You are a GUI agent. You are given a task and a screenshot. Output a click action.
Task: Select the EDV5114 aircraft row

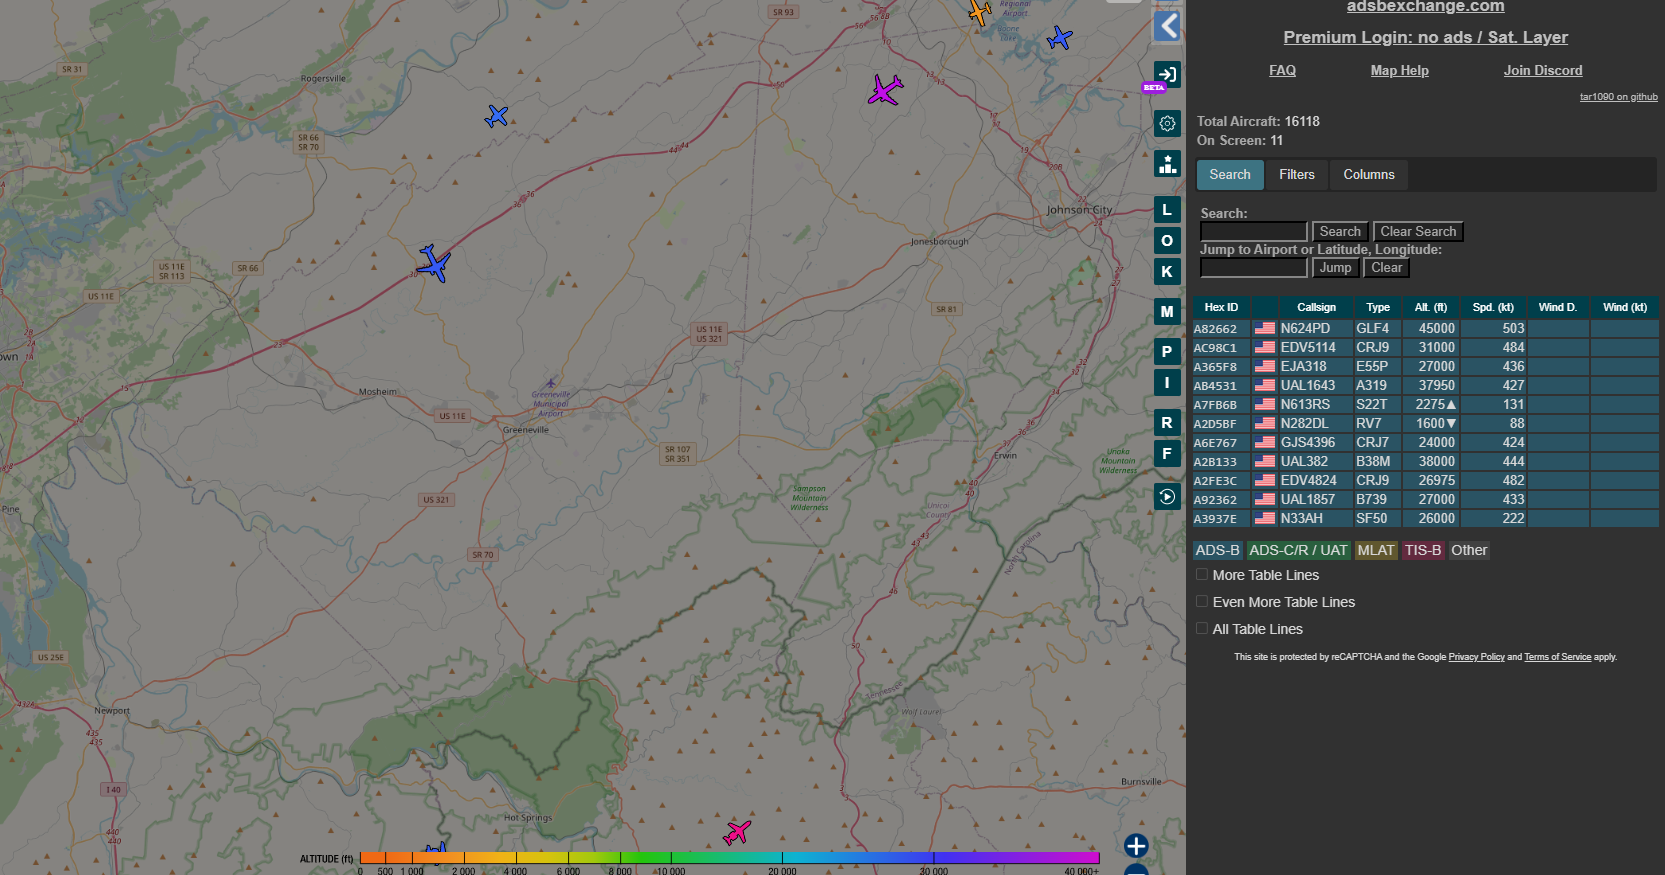[1426, 348]
